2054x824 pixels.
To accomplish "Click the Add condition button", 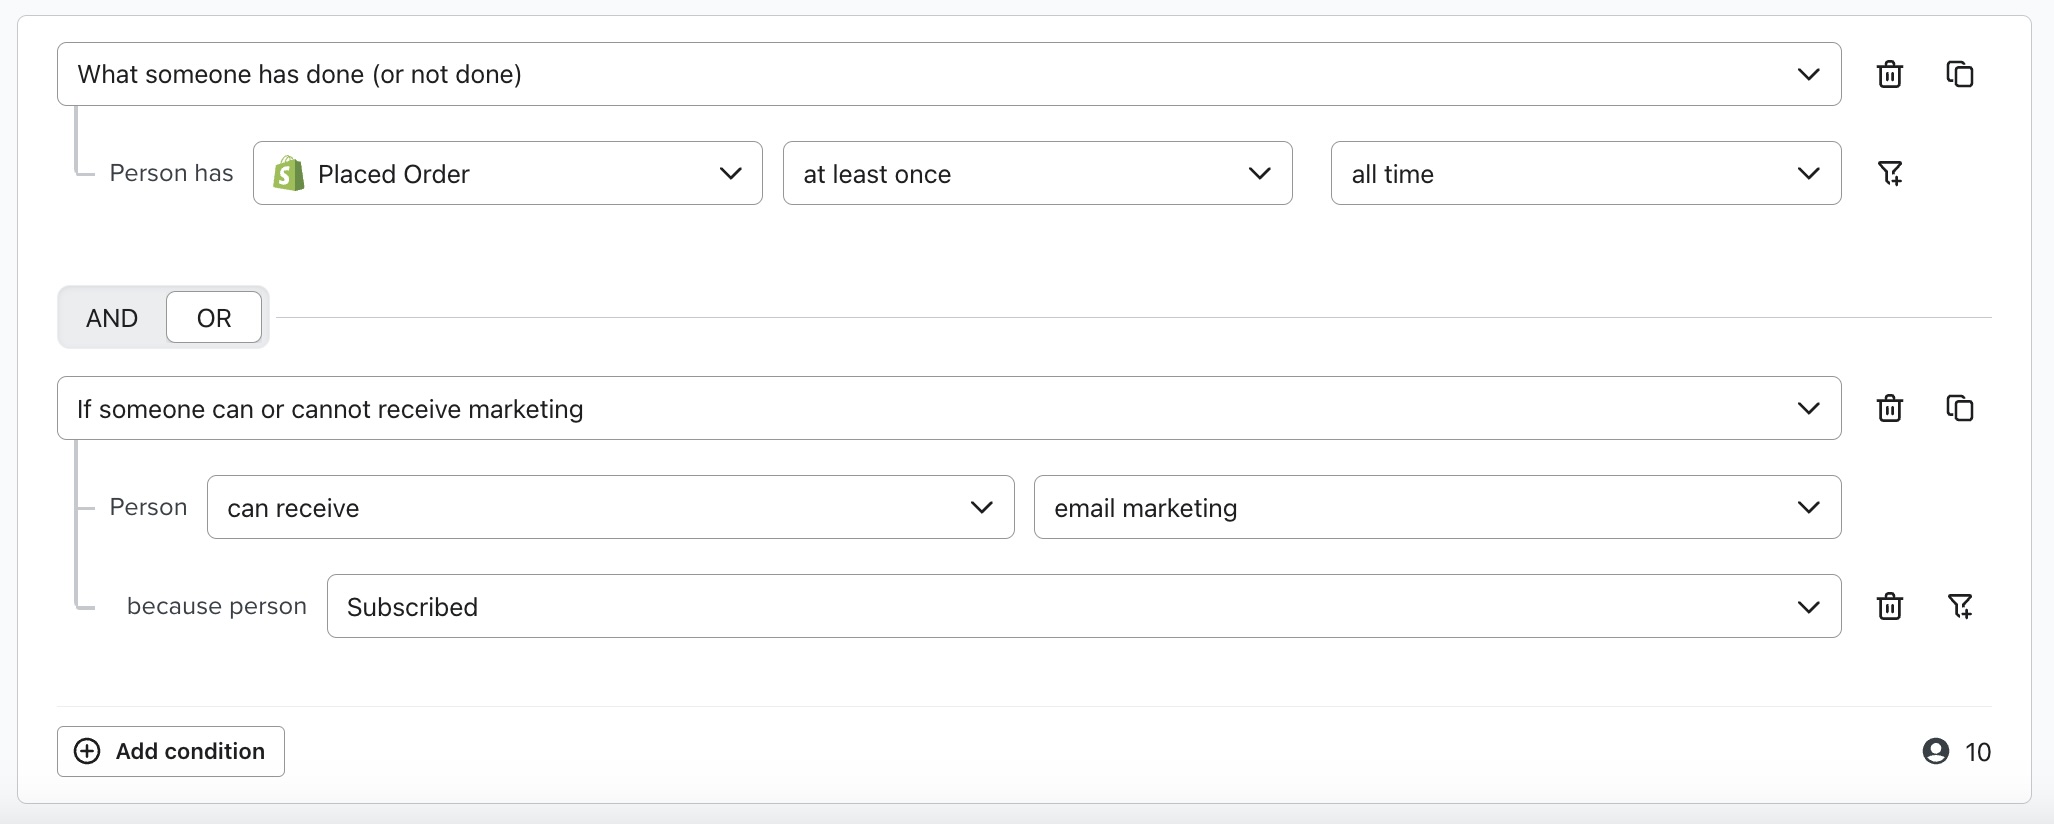I will tap(170, 751).
